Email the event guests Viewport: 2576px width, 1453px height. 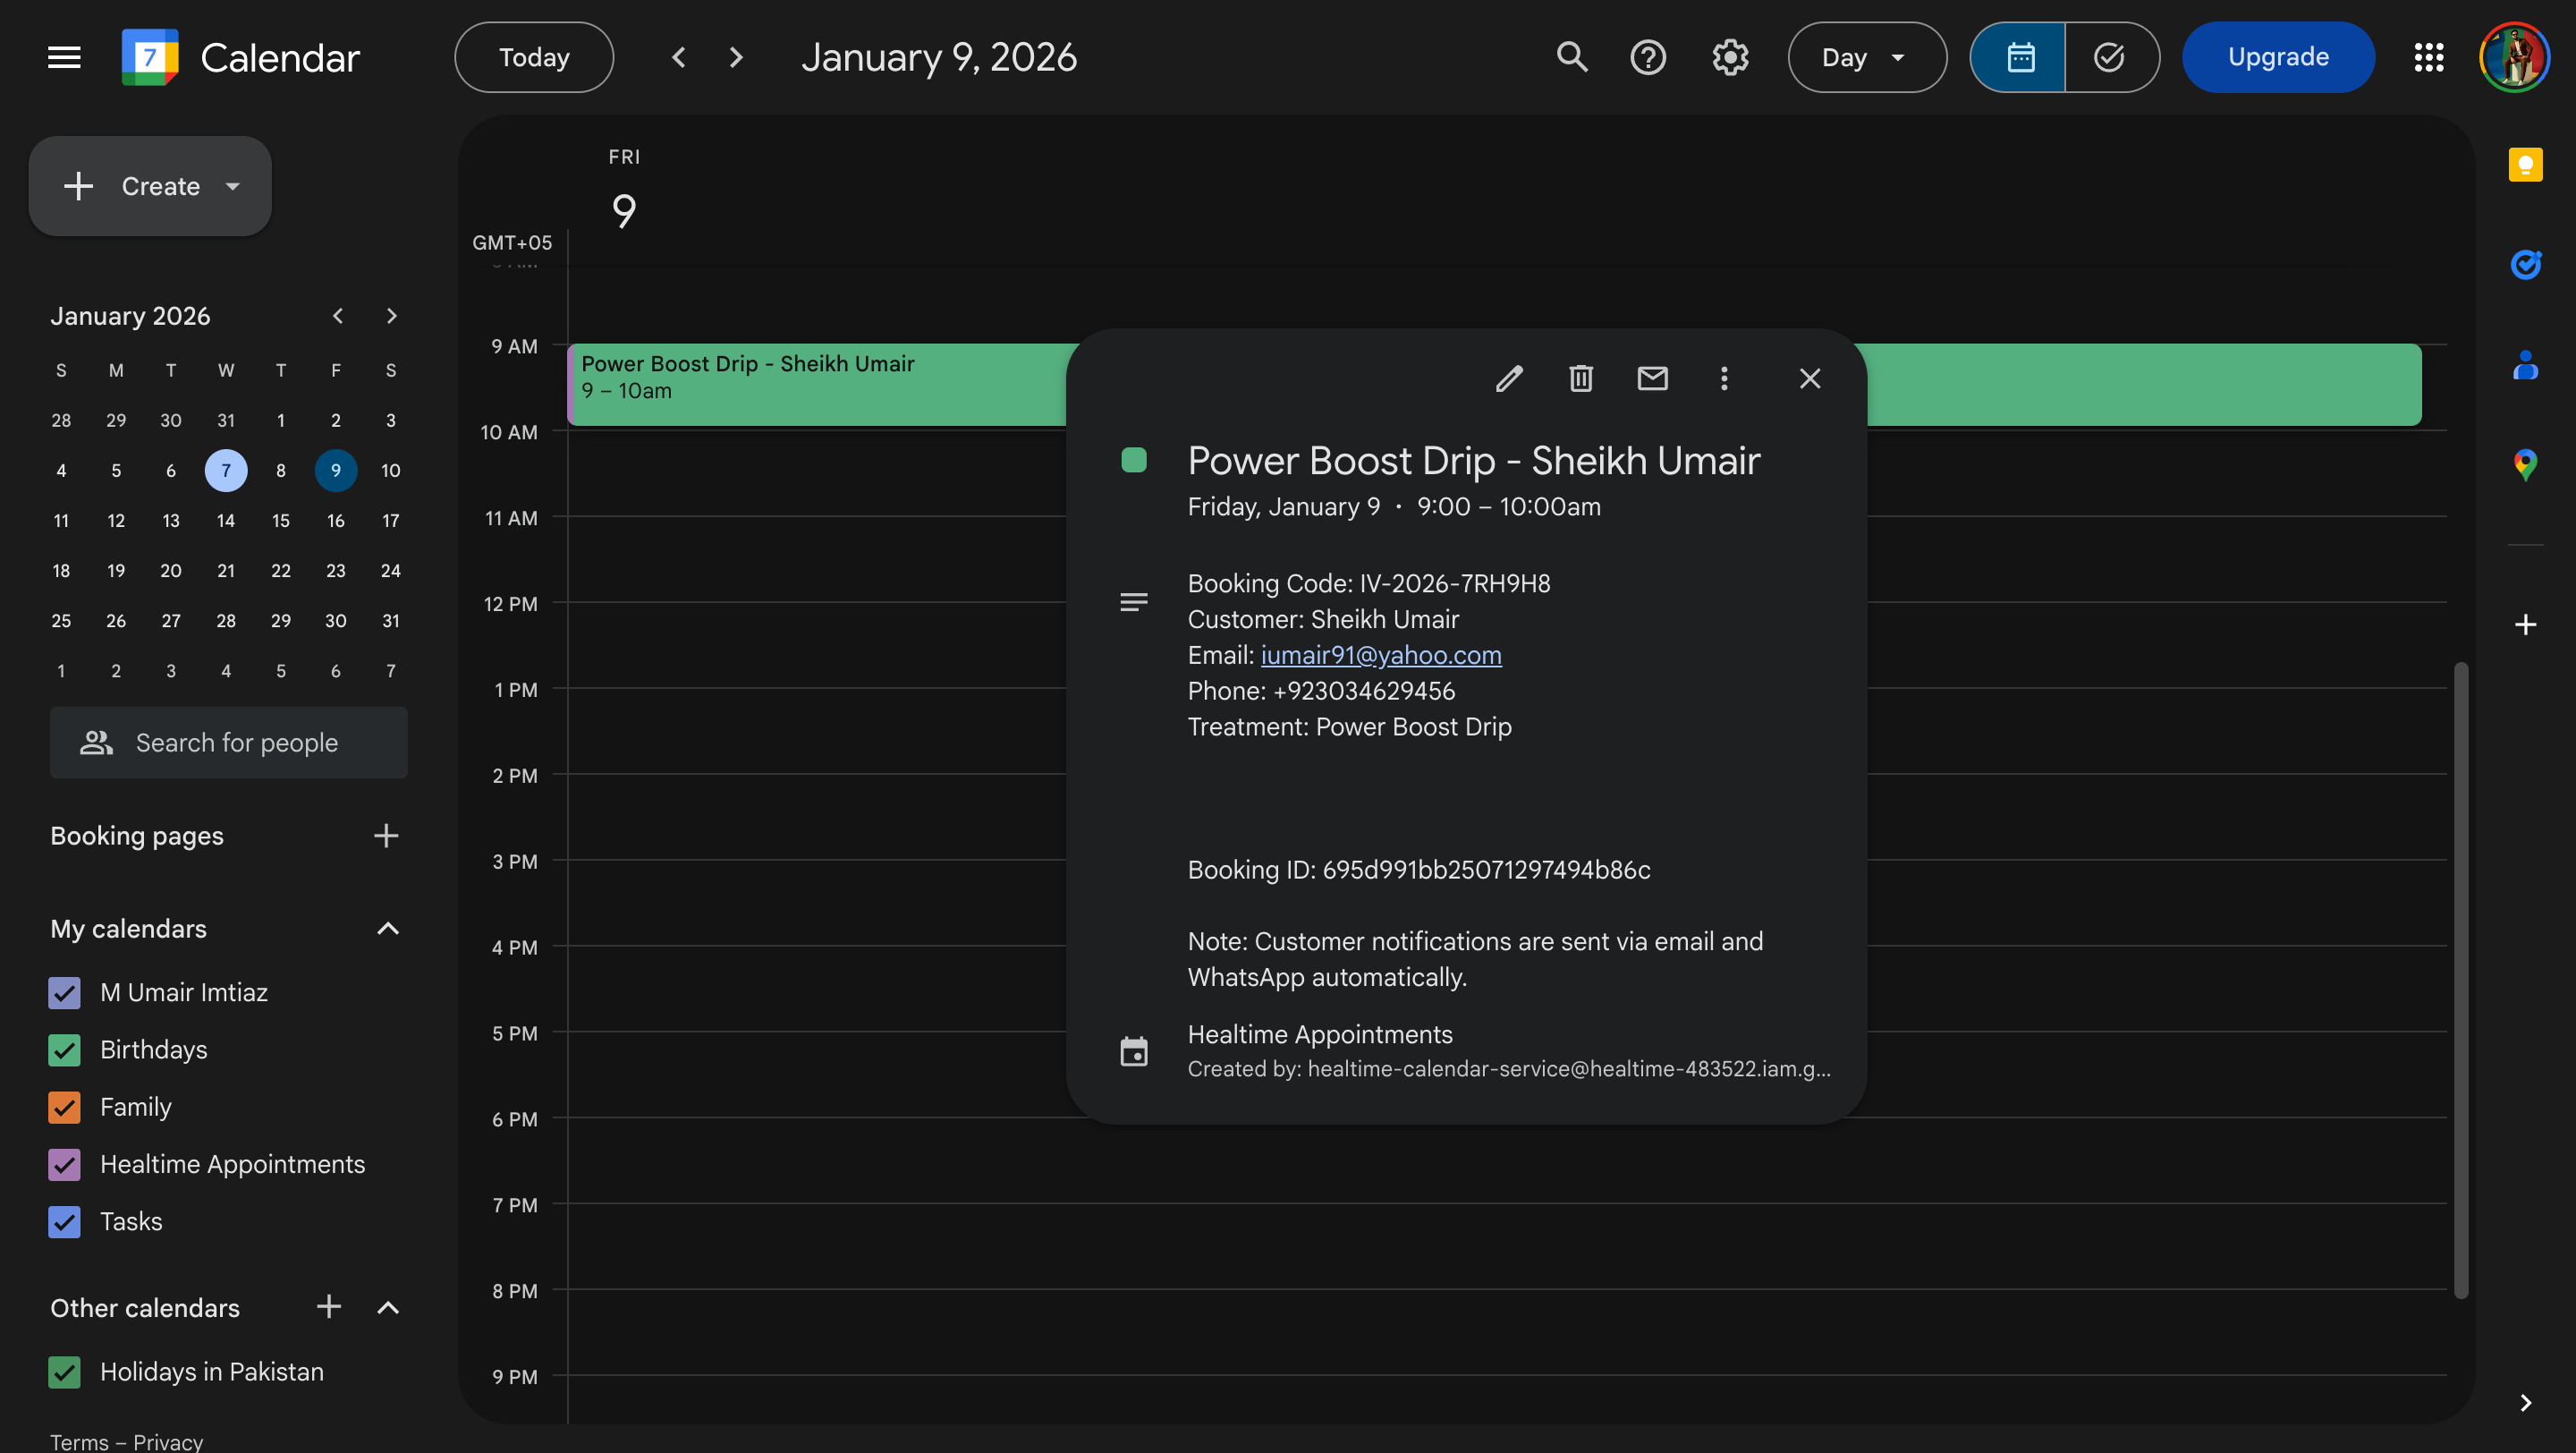(1652, 378)
